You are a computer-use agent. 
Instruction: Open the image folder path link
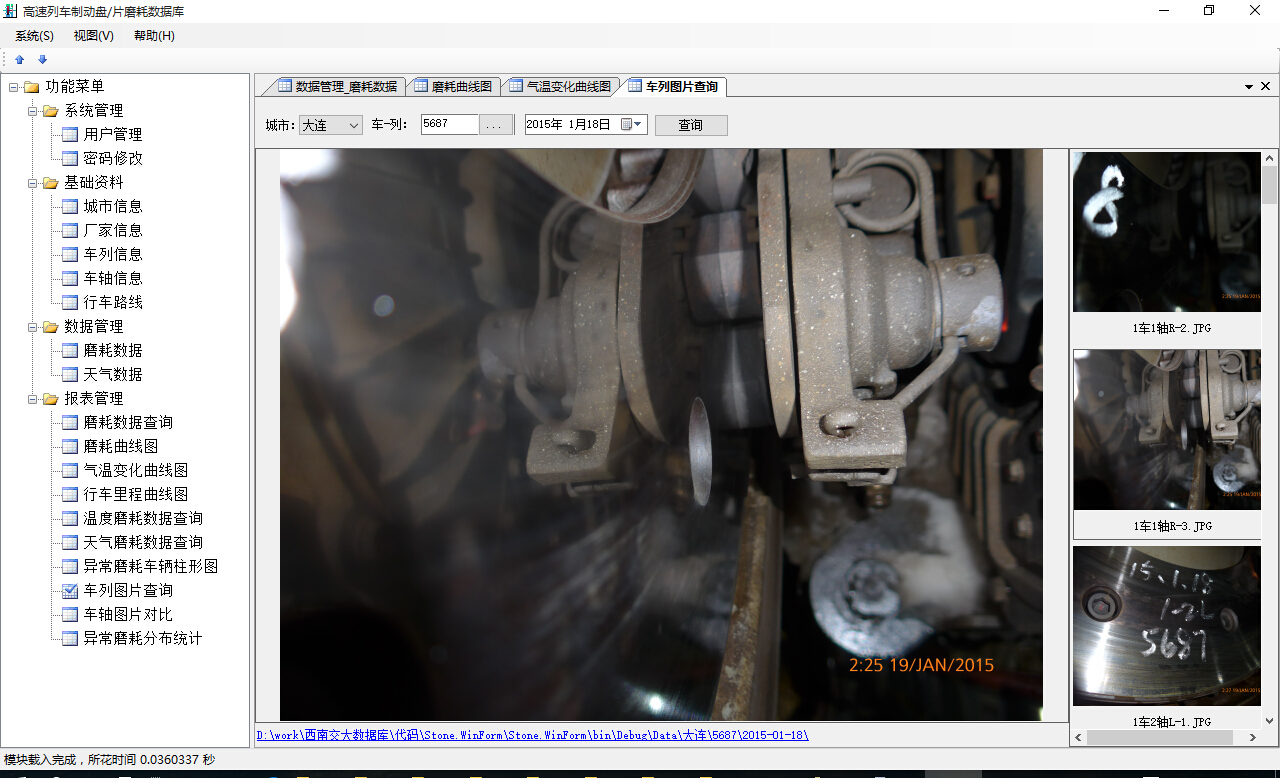pyautogui.click(x=532, y=735)
